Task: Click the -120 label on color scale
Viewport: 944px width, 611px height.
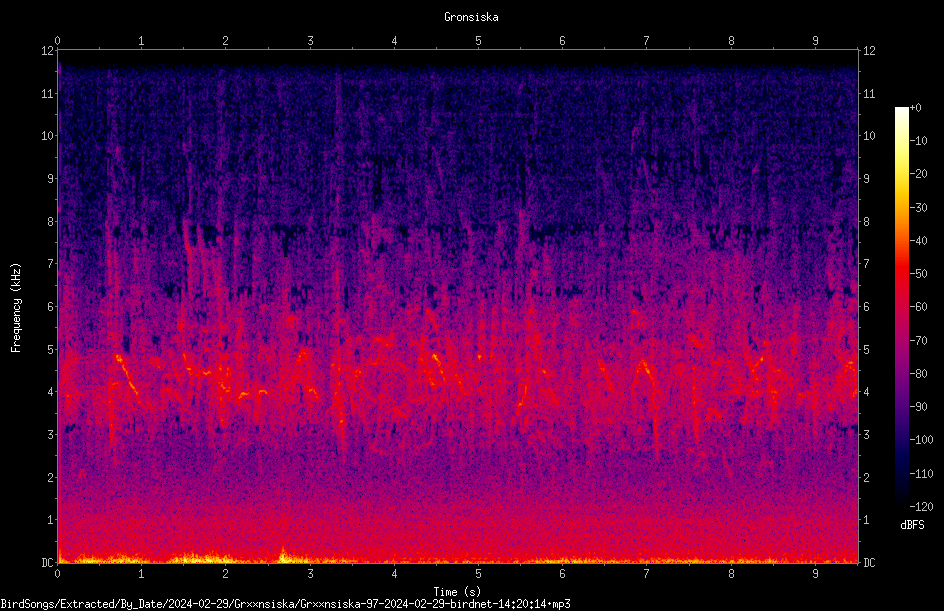Action: (921, 506)
